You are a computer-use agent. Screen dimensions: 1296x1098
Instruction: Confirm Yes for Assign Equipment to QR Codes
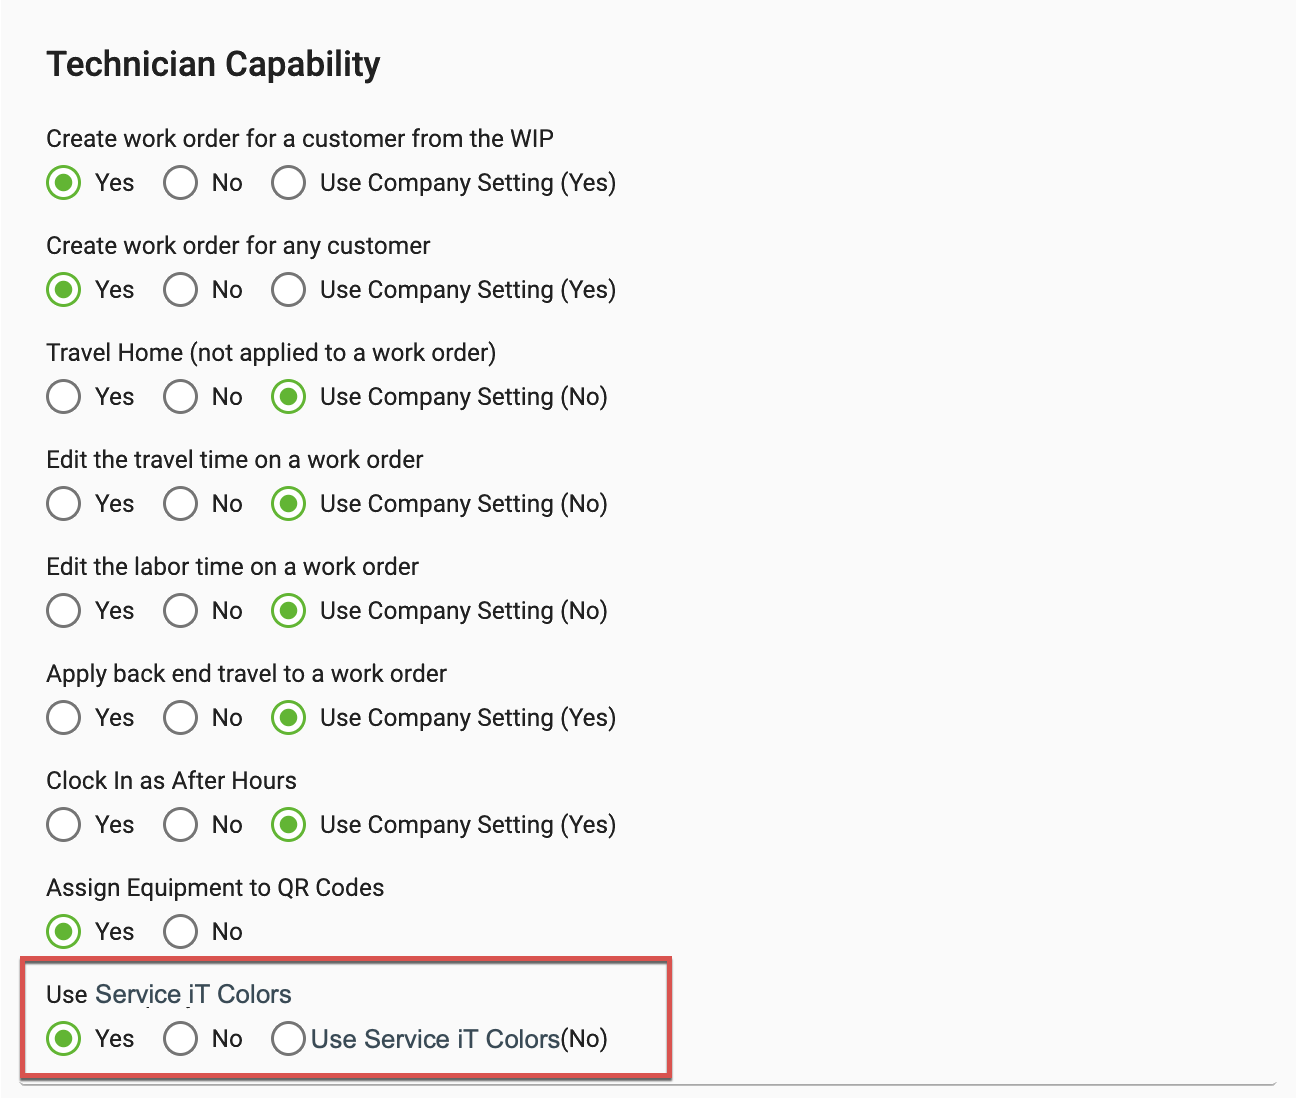click(x=63, y=932)
